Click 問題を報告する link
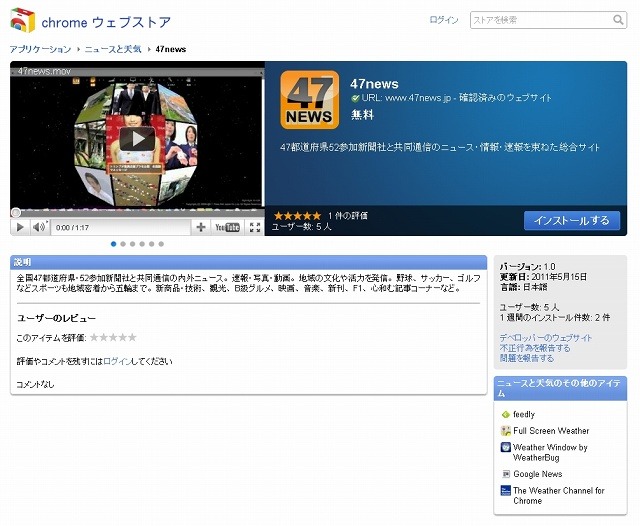Screen dimensions: 640x526 click(527, 358)
